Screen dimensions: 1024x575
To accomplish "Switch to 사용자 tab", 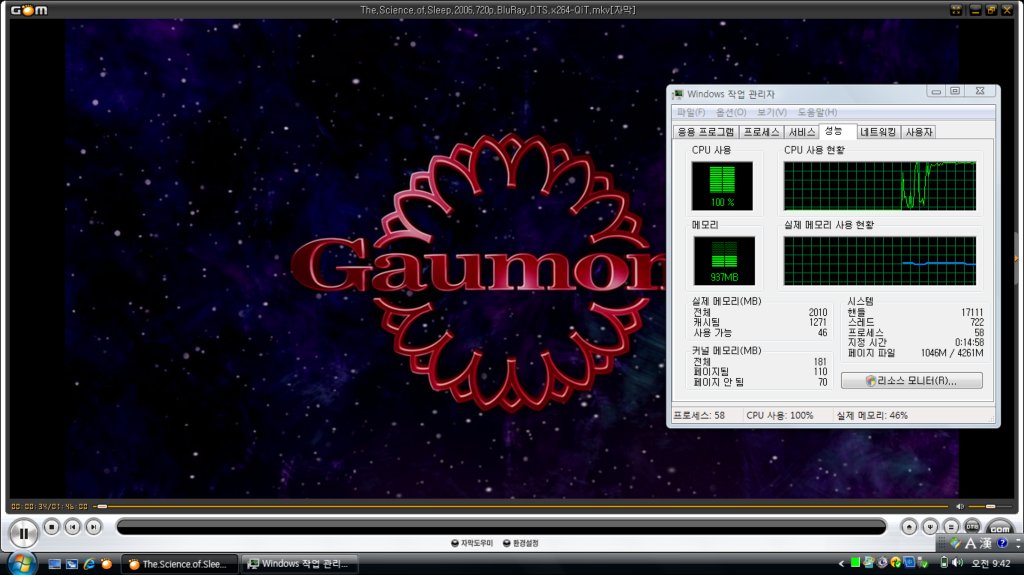I will 918,132.
